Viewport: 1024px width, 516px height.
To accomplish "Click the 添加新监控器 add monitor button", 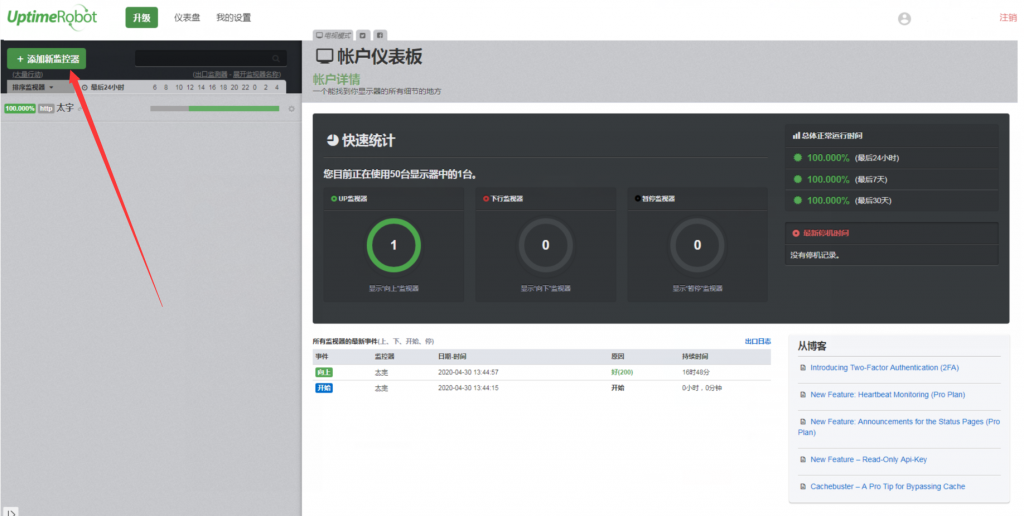I will [46, 59].
